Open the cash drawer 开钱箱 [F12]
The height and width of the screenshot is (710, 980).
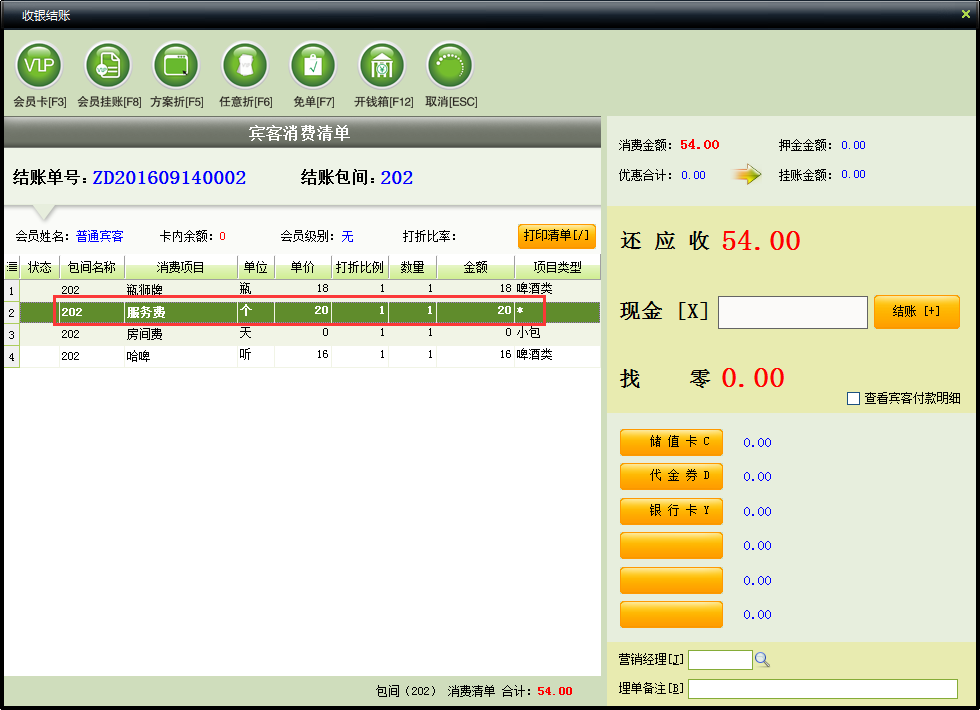pyautogui.click(x=382, y=66)
